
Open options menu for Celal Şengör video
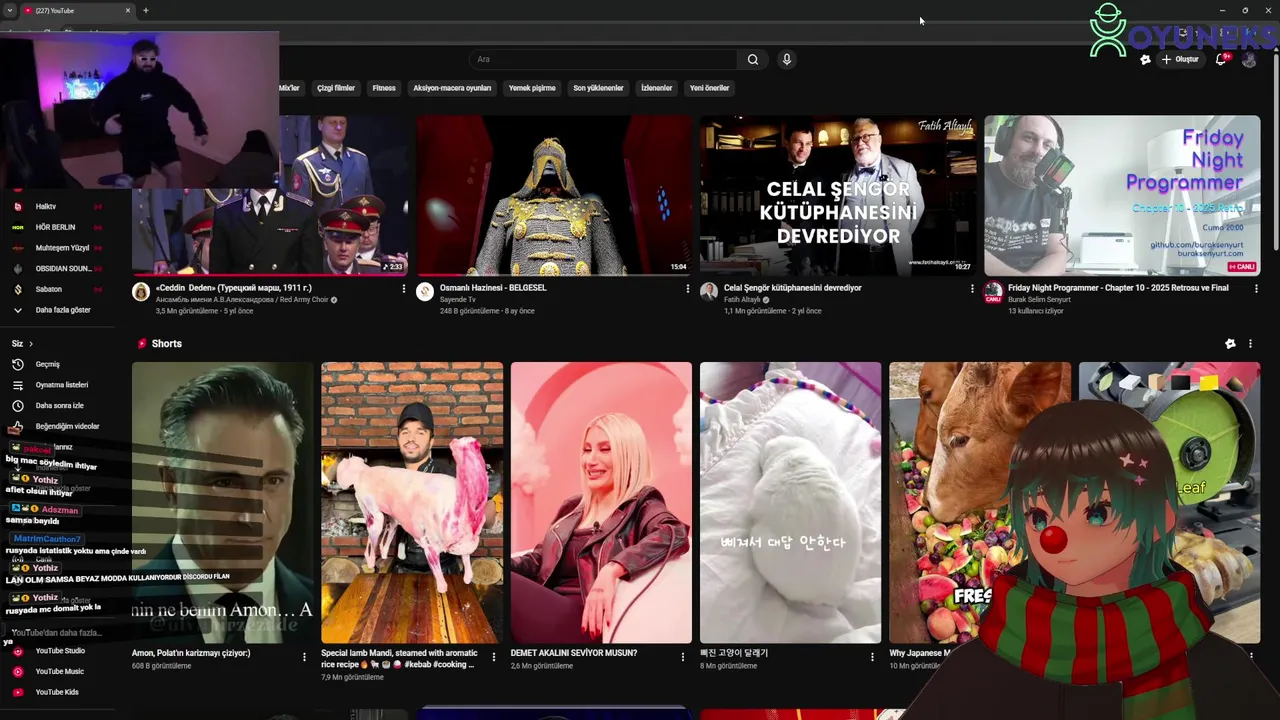[972, 288]
